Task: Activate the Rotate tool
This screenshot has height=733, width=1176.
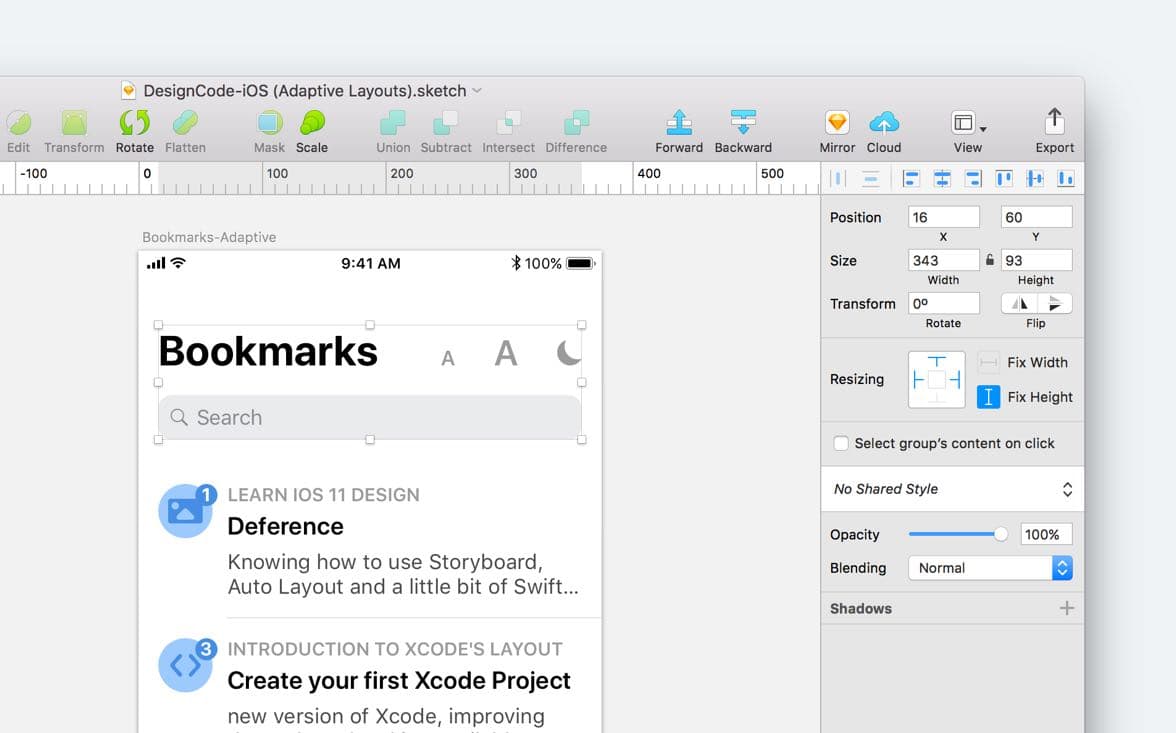Action: [x=135, y=131]
